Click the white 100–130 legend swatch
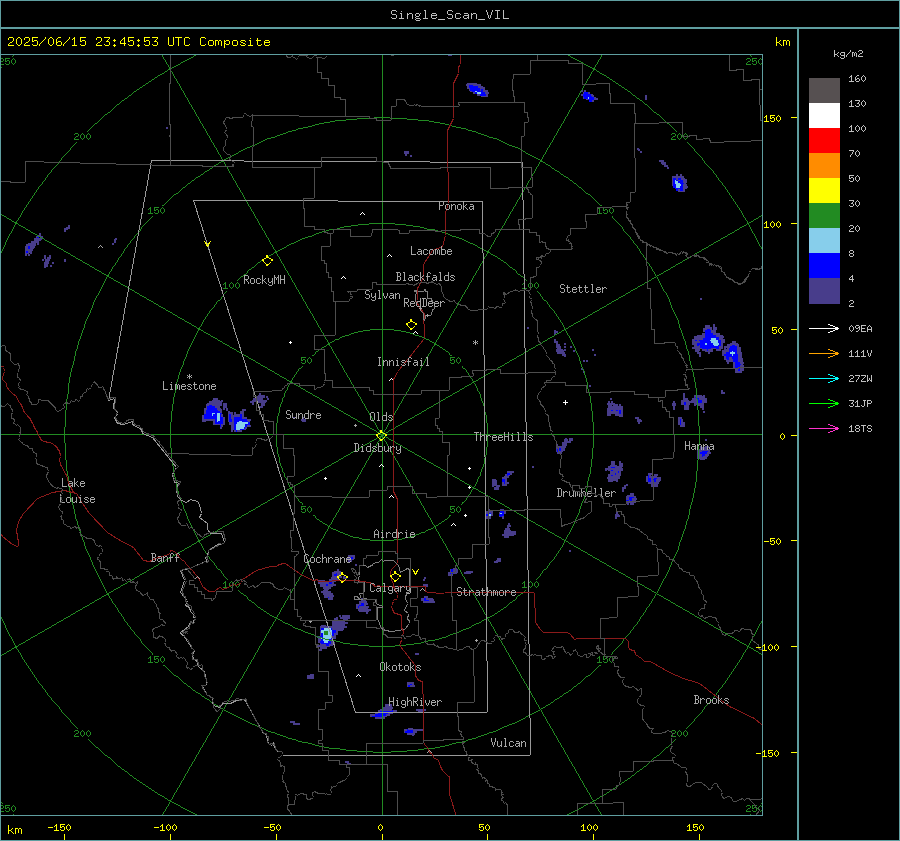Screen dimensions: 900x841 pyautogui.click(x=824, y=116)
